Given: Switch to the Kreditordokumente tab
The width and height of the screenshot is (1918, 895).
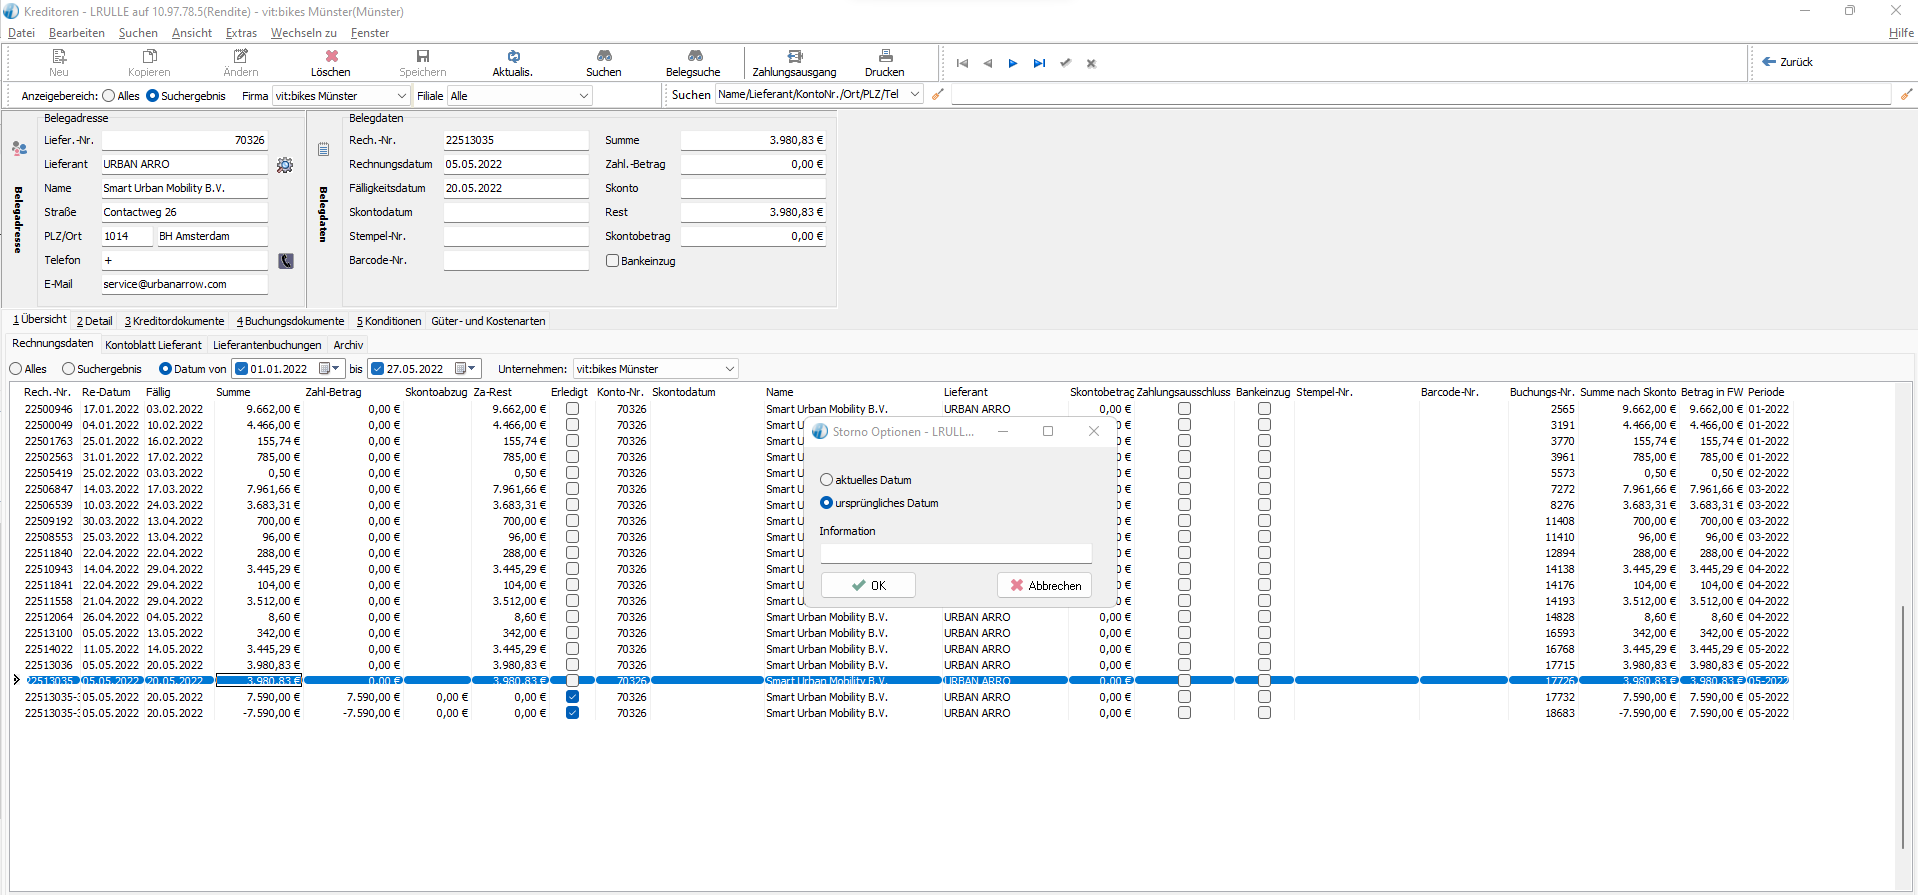Looking at the screenshot, I should [175, 321].
